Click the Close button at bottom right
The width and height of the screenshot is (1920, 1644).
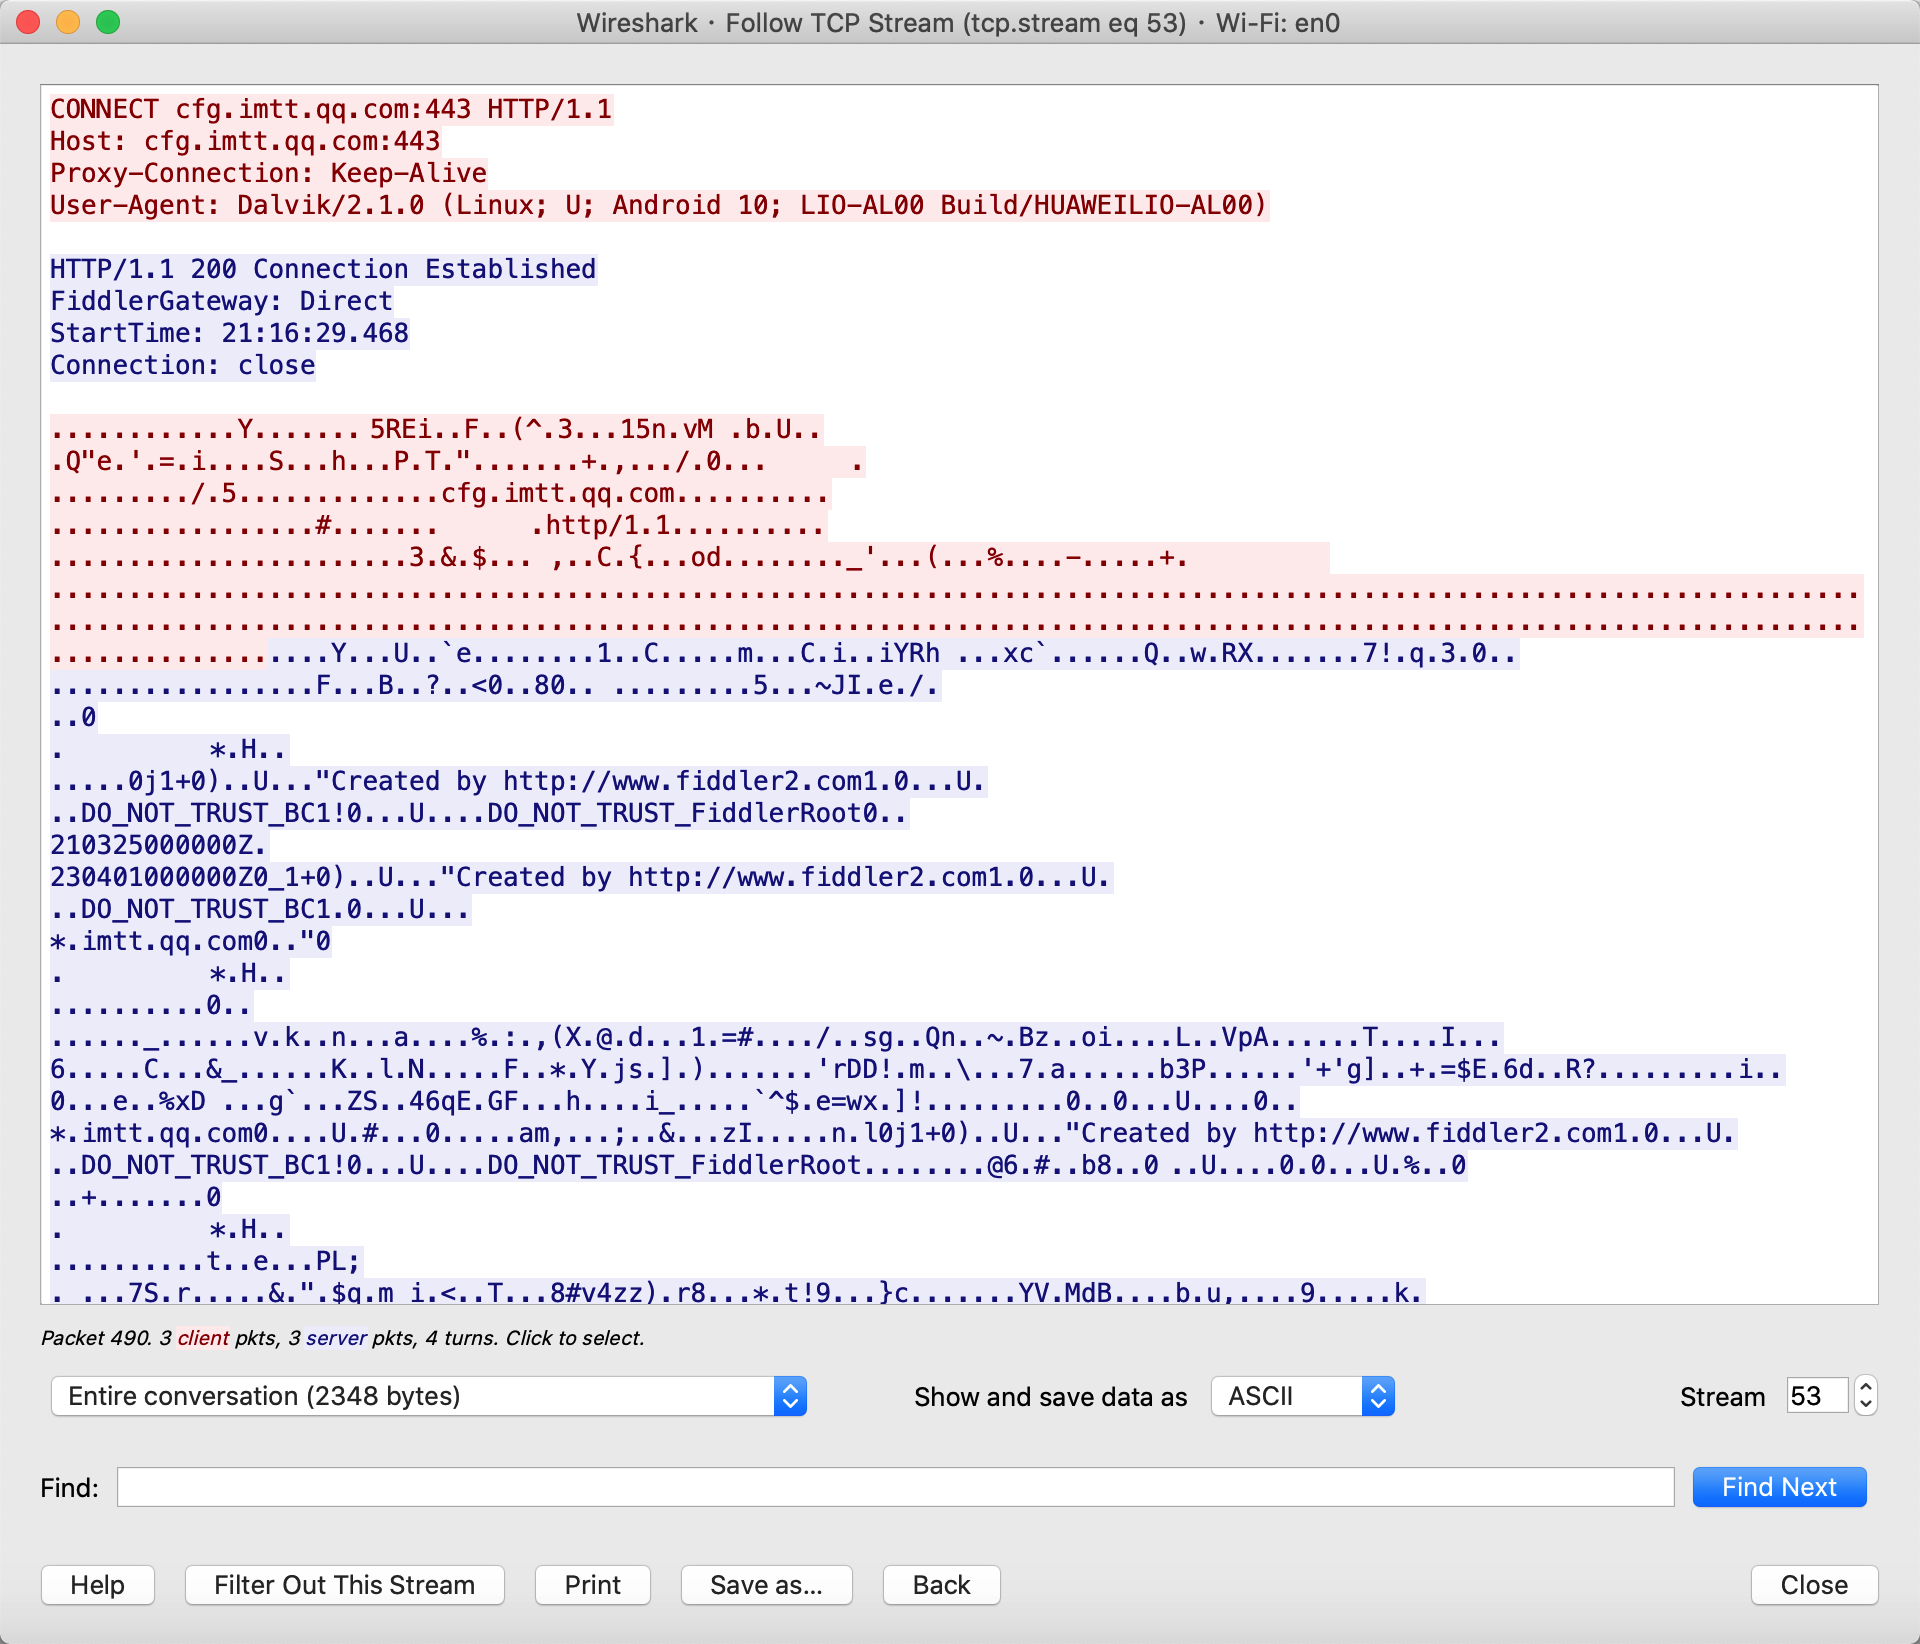pyautogui.click(x=1813, y=1585)
